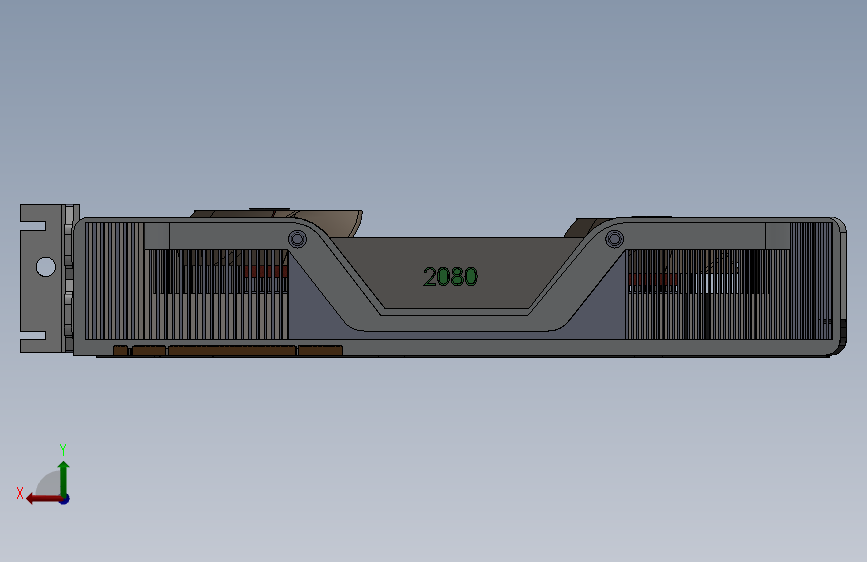Image resolution: width=867 pixels, height=562 pixels.
Task: Select the right heatsink fin array
Action: pos(729,280)
